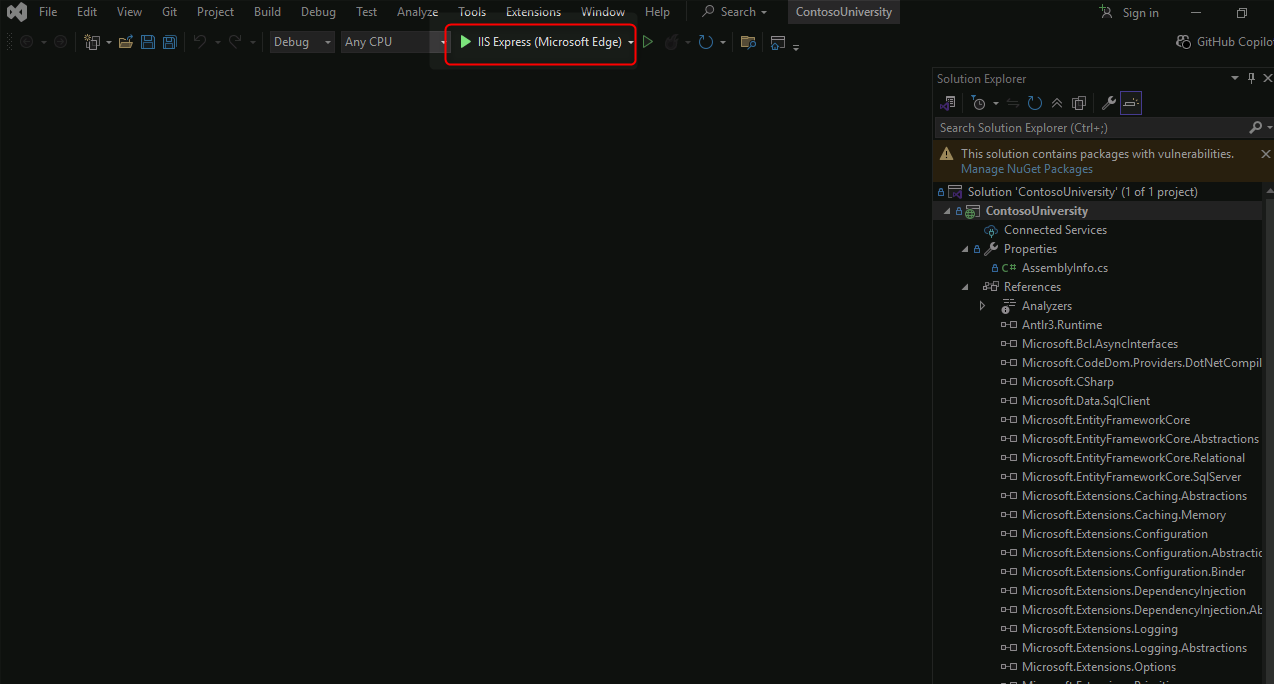This screenshot has width=1274, height=684.
Task: Click the New Project toolbar icon
Action: [x=92, y=42]
